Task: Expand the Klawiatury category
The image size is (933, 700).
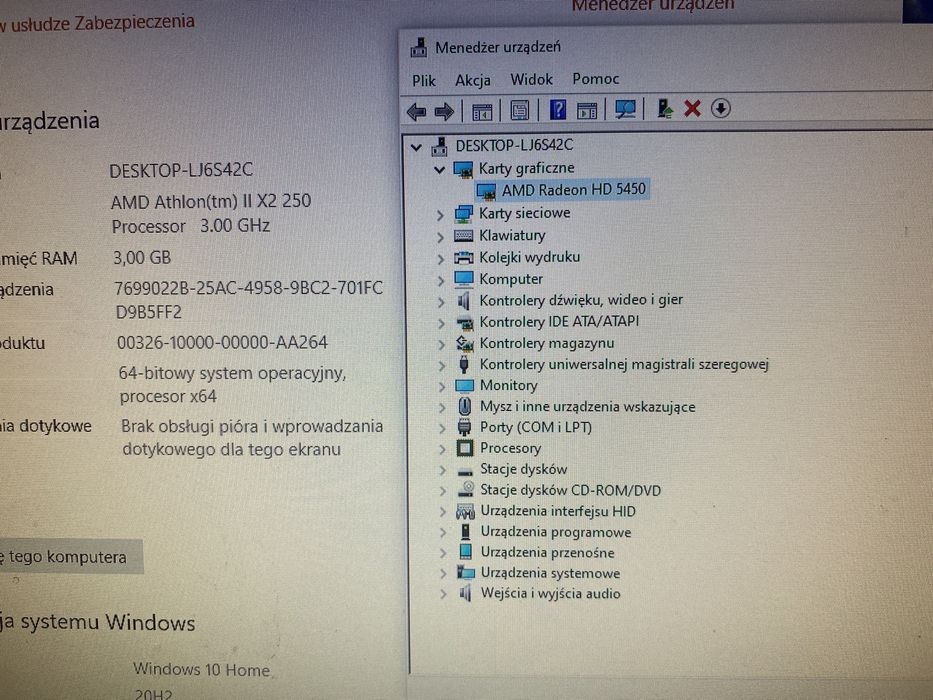Action: (440, 237)
